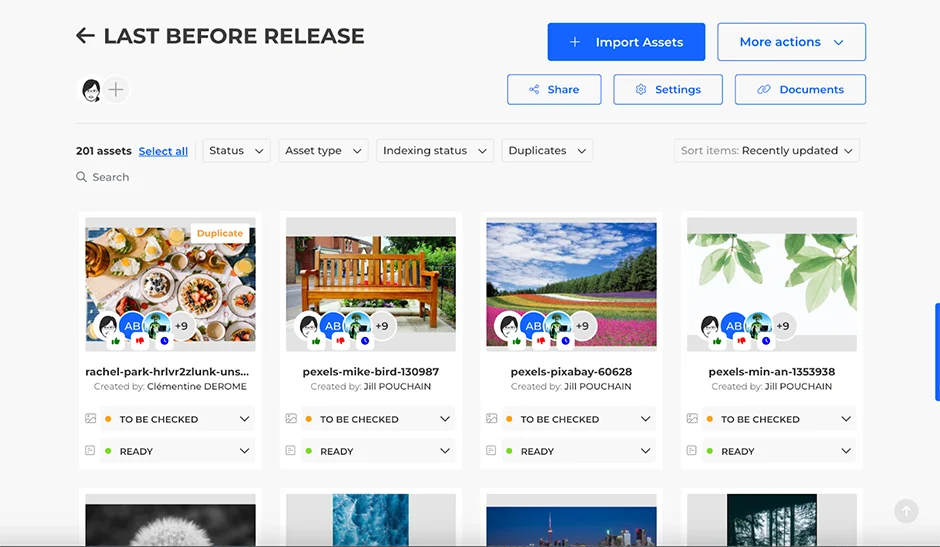Click the asset name rachel-park-hrlvr2zlunk-uns...

tap(167, 372)
